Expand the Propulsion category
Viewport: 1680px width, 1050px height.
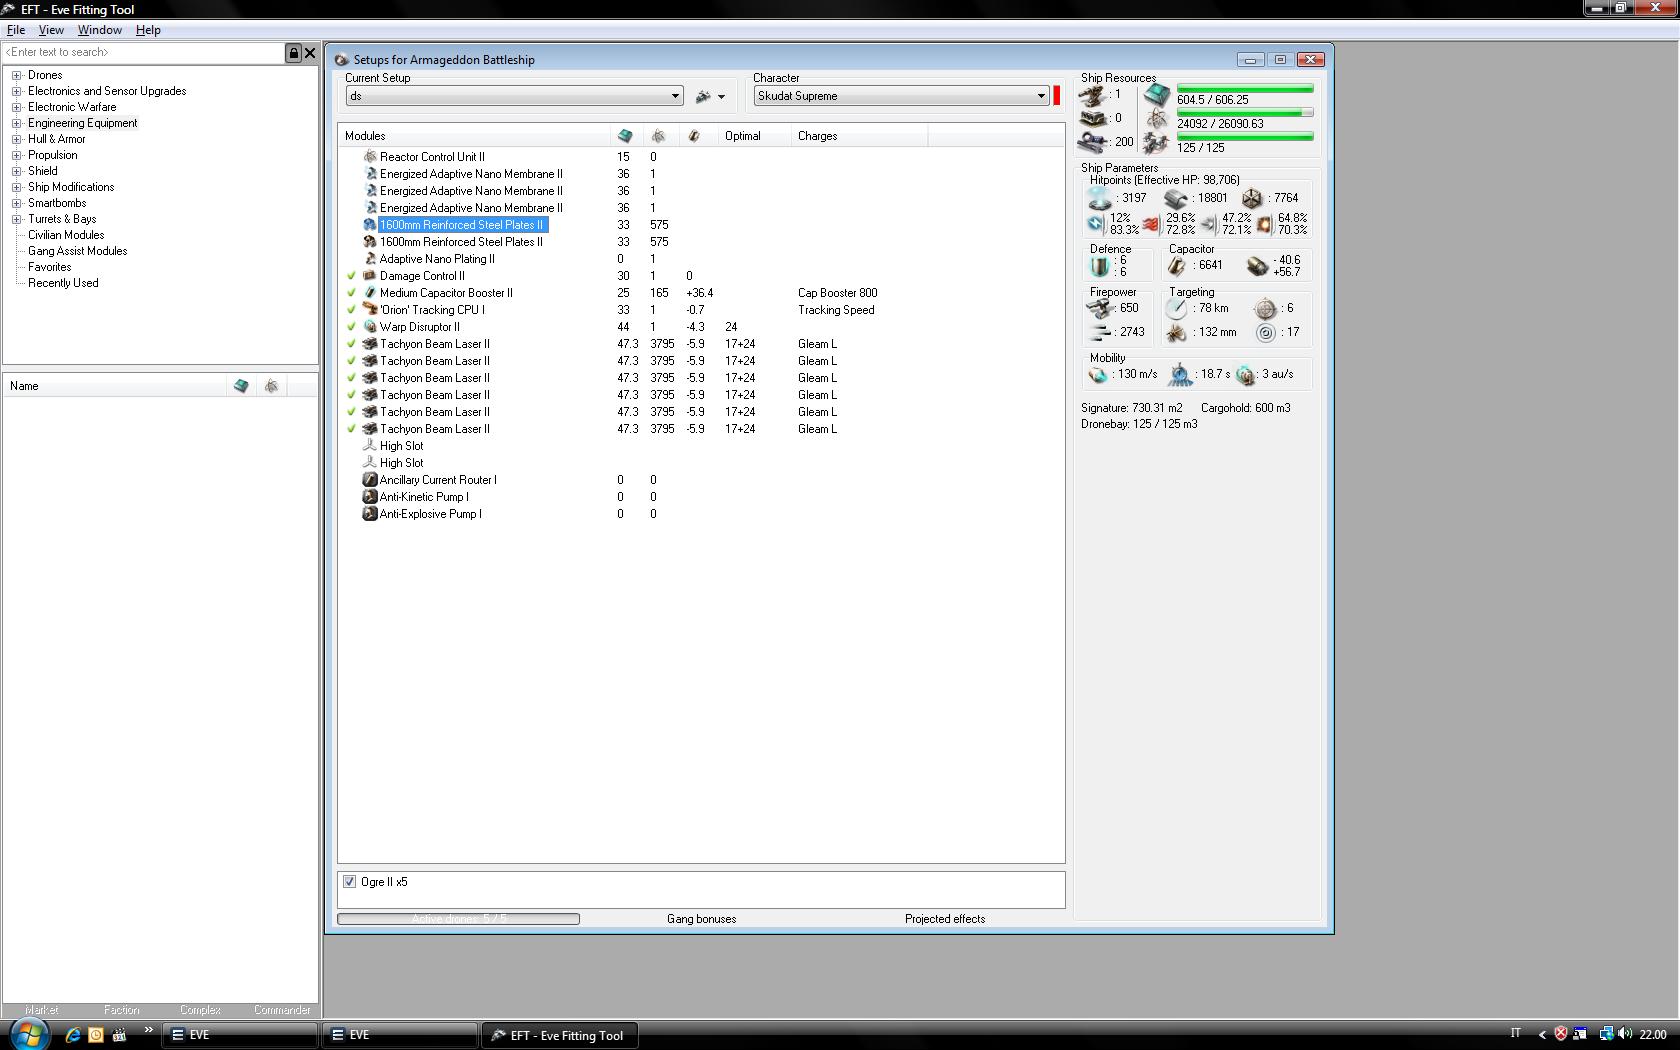click(x=16, y=155)
